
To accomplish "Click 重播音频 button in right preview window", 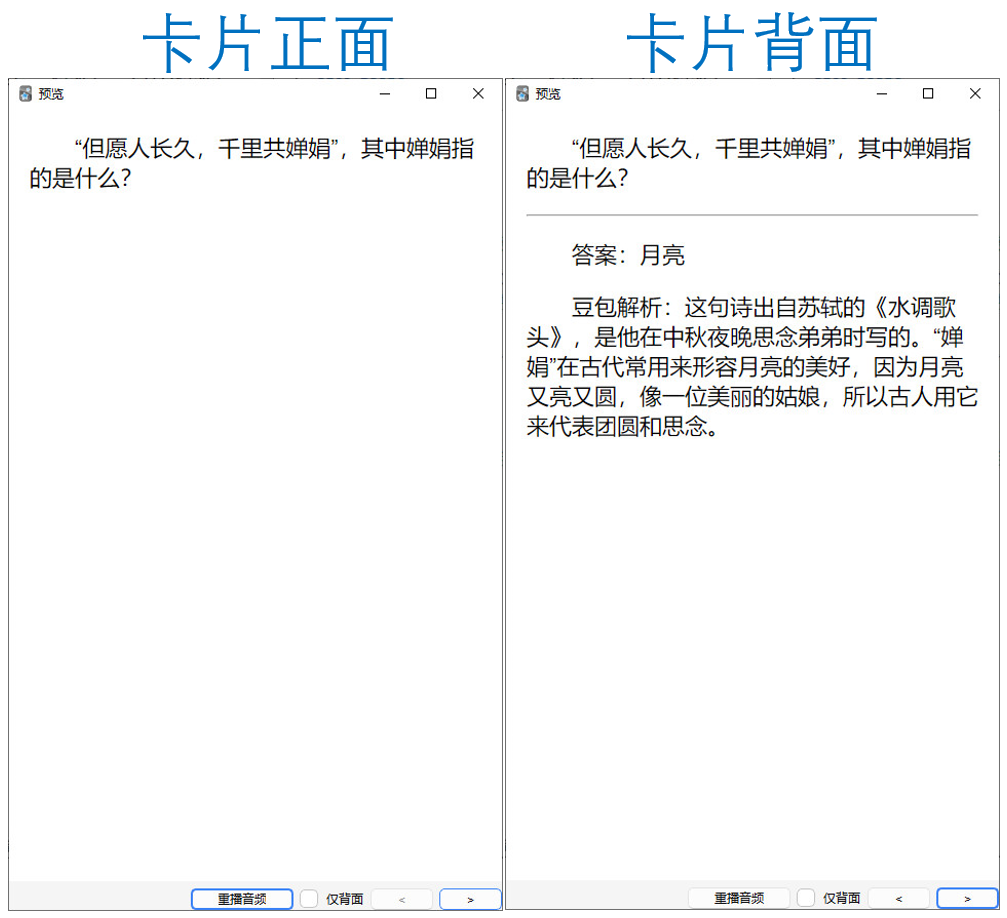I will [x=739, y=898].
